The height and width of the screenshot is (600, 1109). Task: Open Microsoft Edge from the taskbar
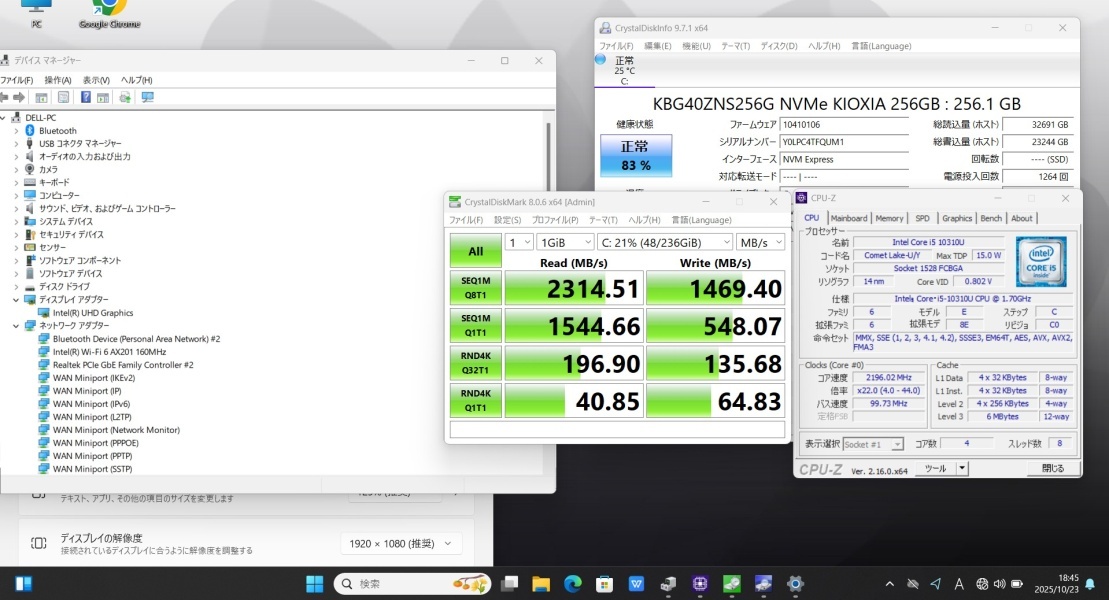573,584
